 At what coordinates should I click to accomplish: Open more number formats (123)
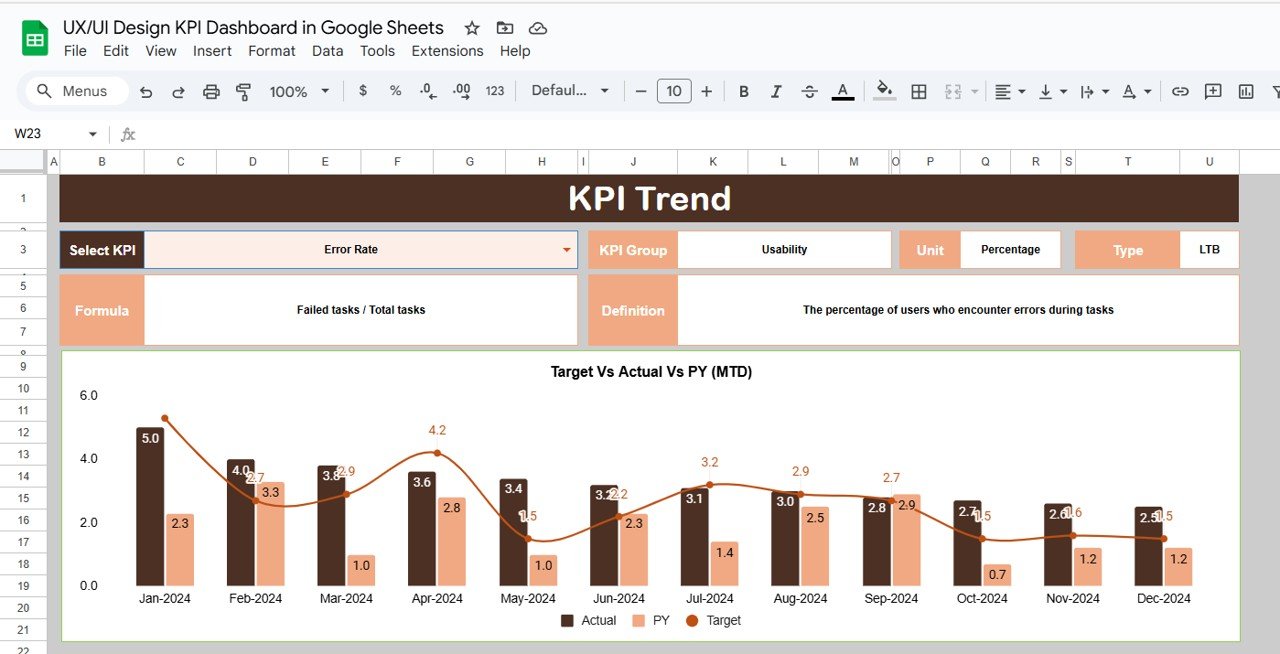click(495, 91)
